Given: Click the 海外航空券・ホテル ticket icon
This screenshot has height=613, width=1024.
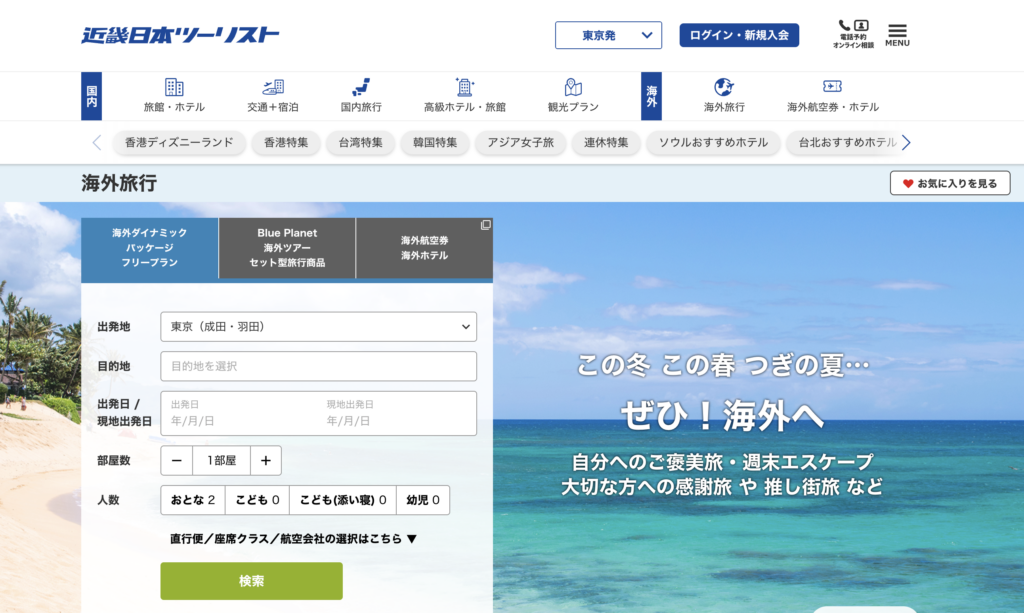Looking at the screenshot, I should 832,87.
